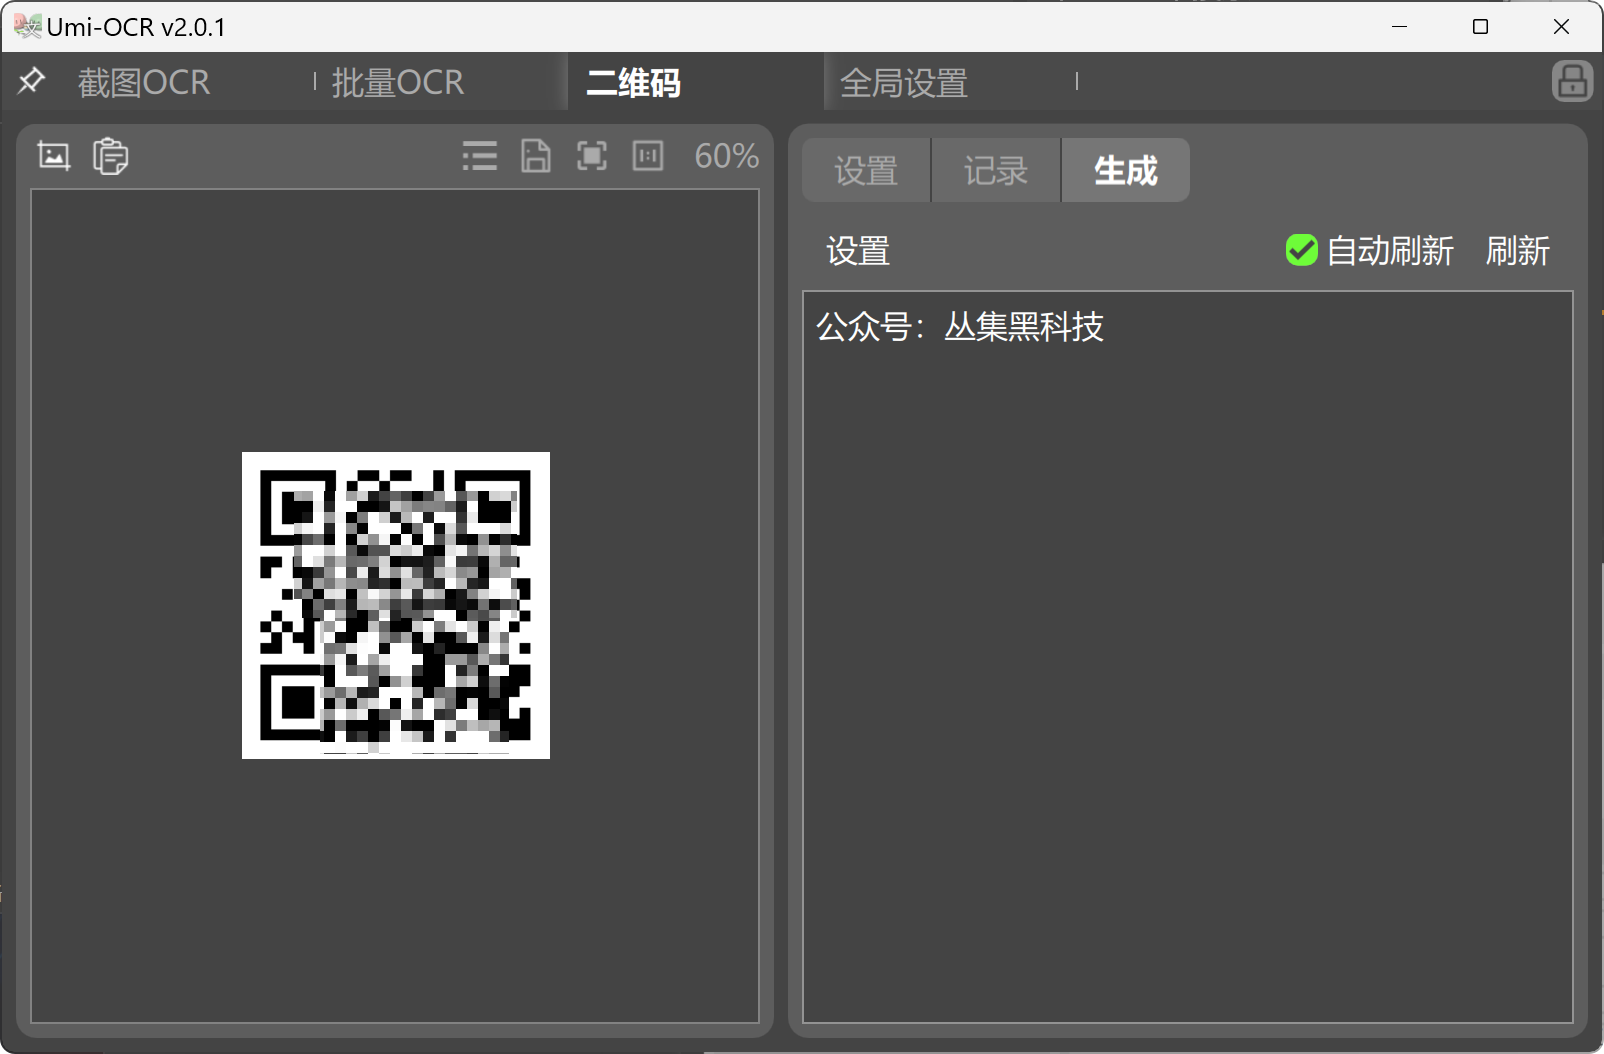This screenshot has width=1604, height=1054.
Task: Select the 生成 sub-tab
Action: [1126, 170]
